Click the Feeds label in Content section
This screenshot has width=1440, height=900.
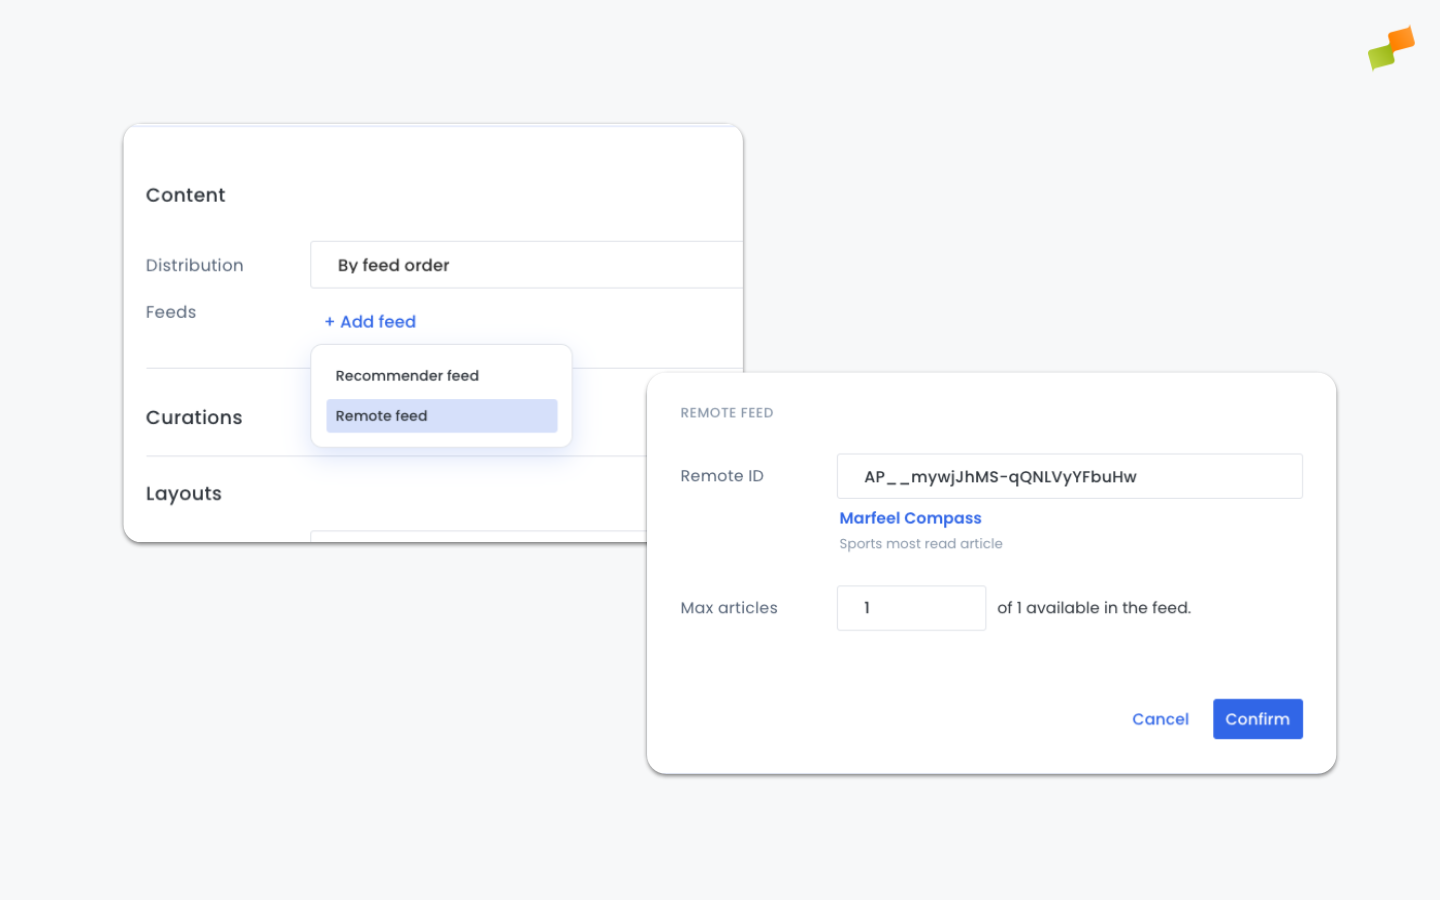pyautogui.click(x=171, y=312)
